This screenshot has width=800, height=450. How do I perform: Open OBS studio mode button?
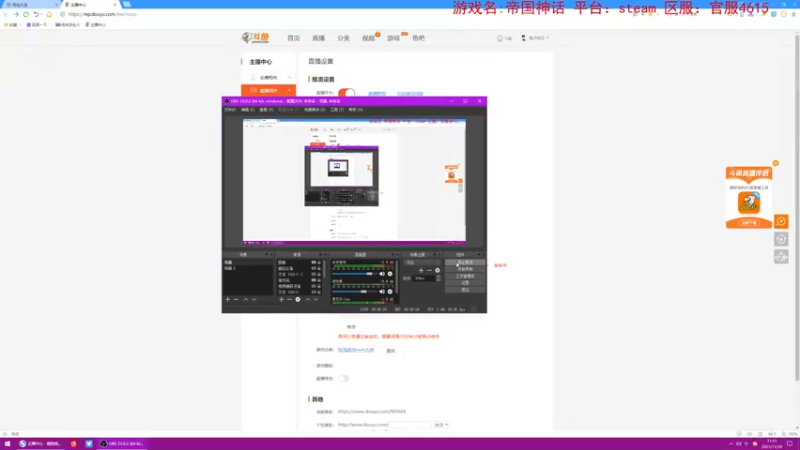point(465,276)
